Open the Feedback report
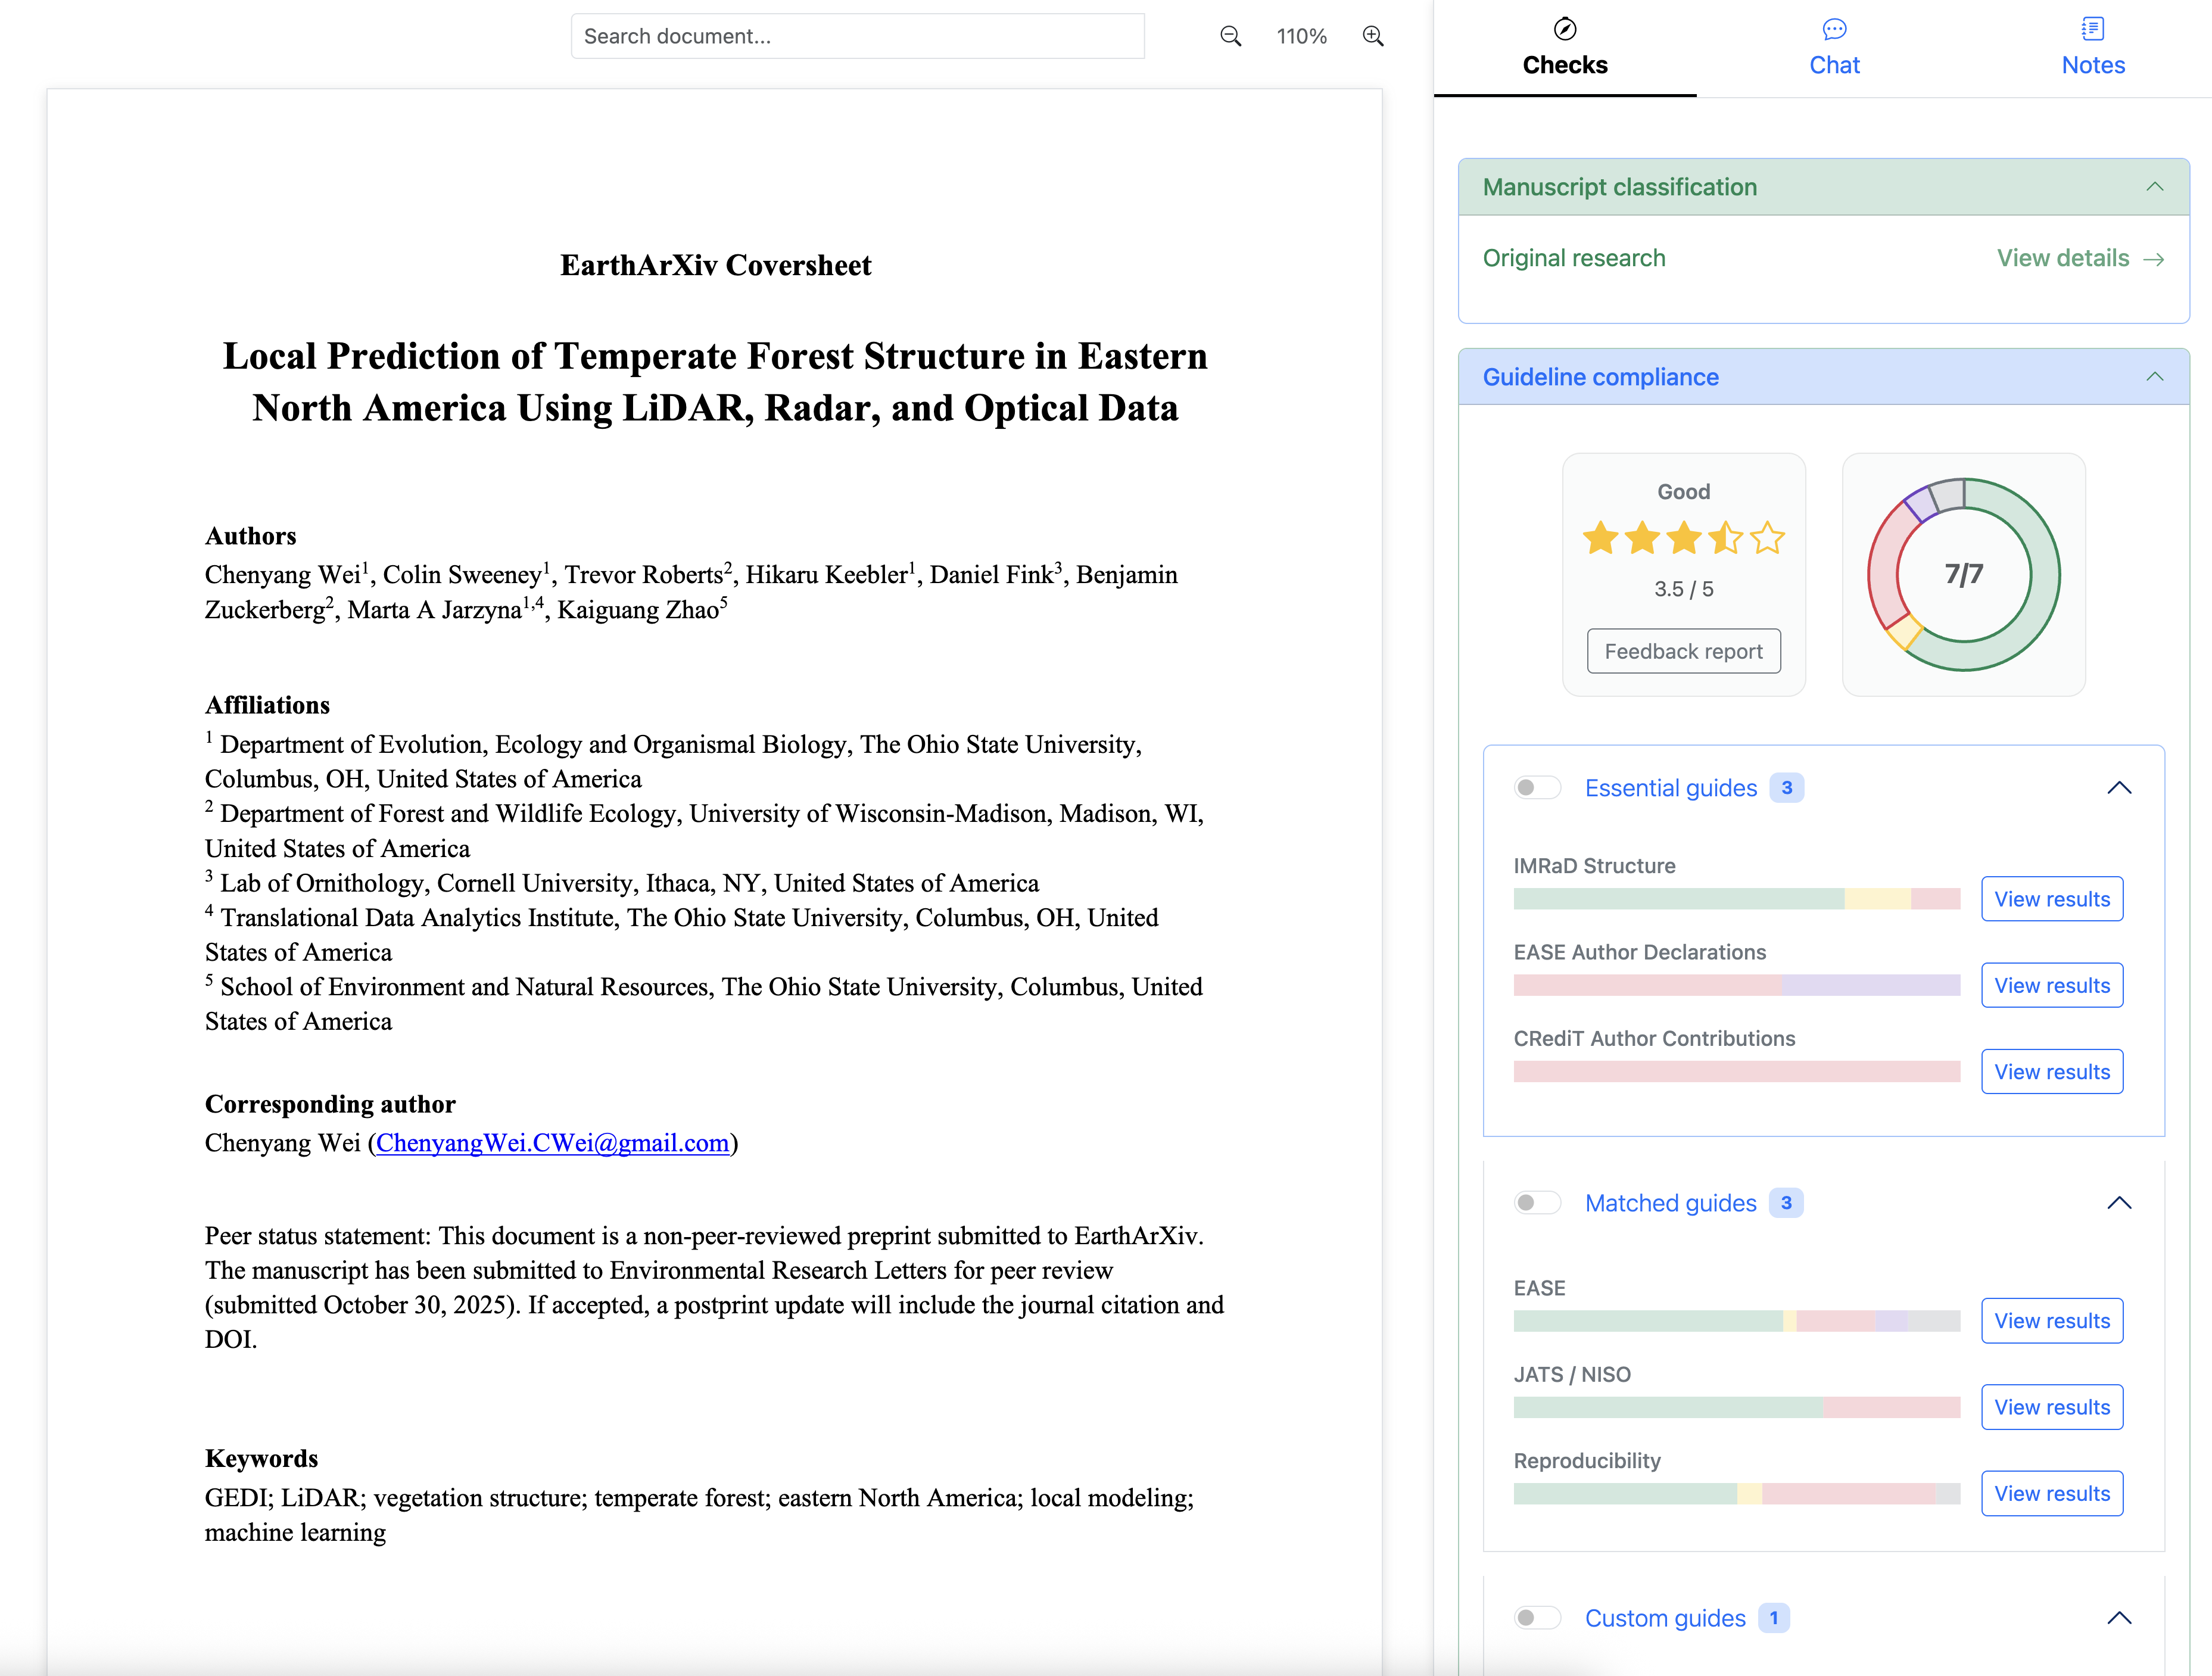The image size is (2212, 1676). pos(1683,651)
